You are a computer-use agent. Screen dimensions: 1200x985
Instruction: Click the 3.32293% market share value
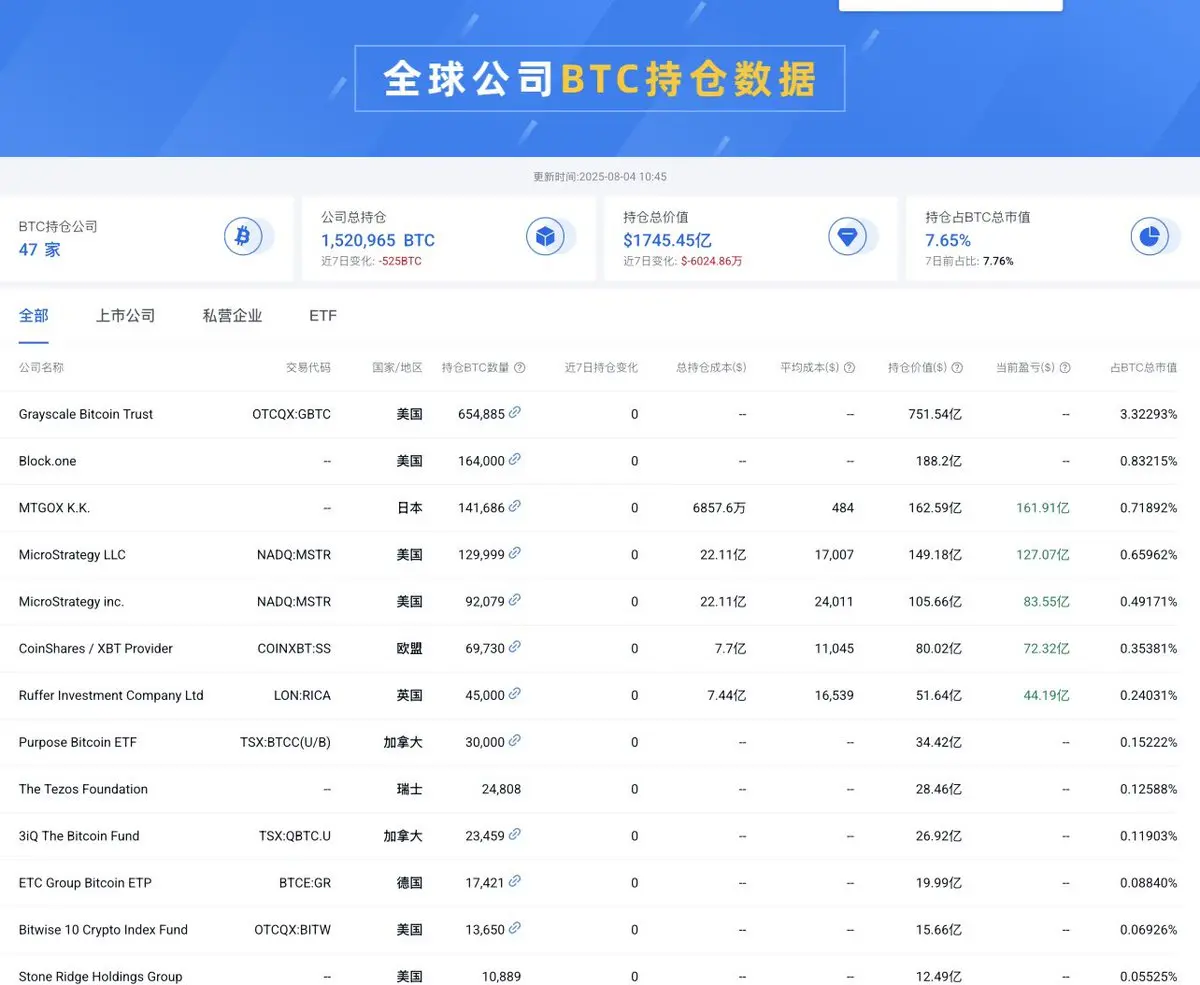click(x=1149, y=414)
